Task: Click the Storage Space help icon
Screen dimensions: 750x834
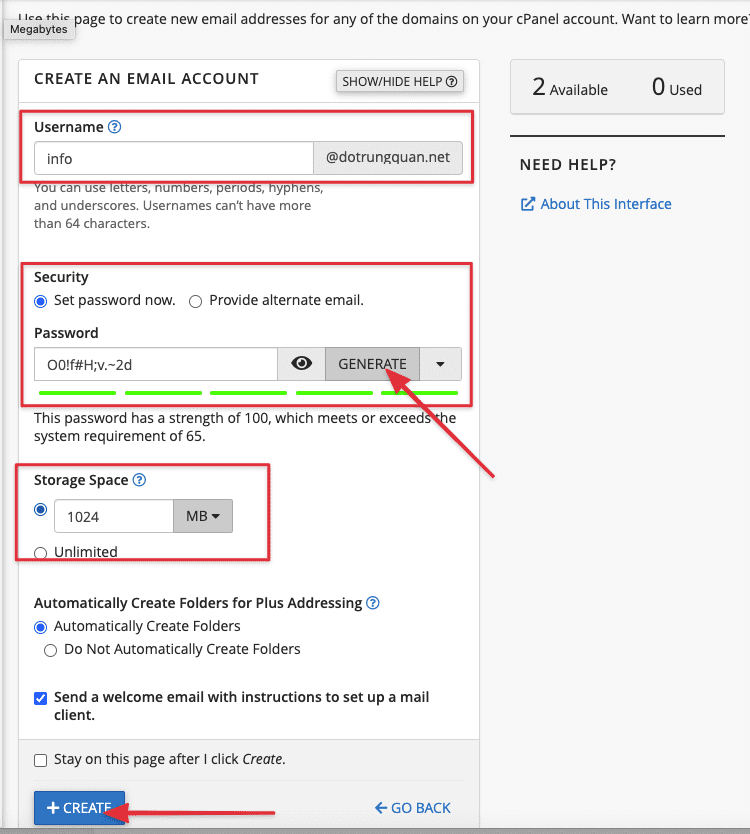Action: [140, 480]
